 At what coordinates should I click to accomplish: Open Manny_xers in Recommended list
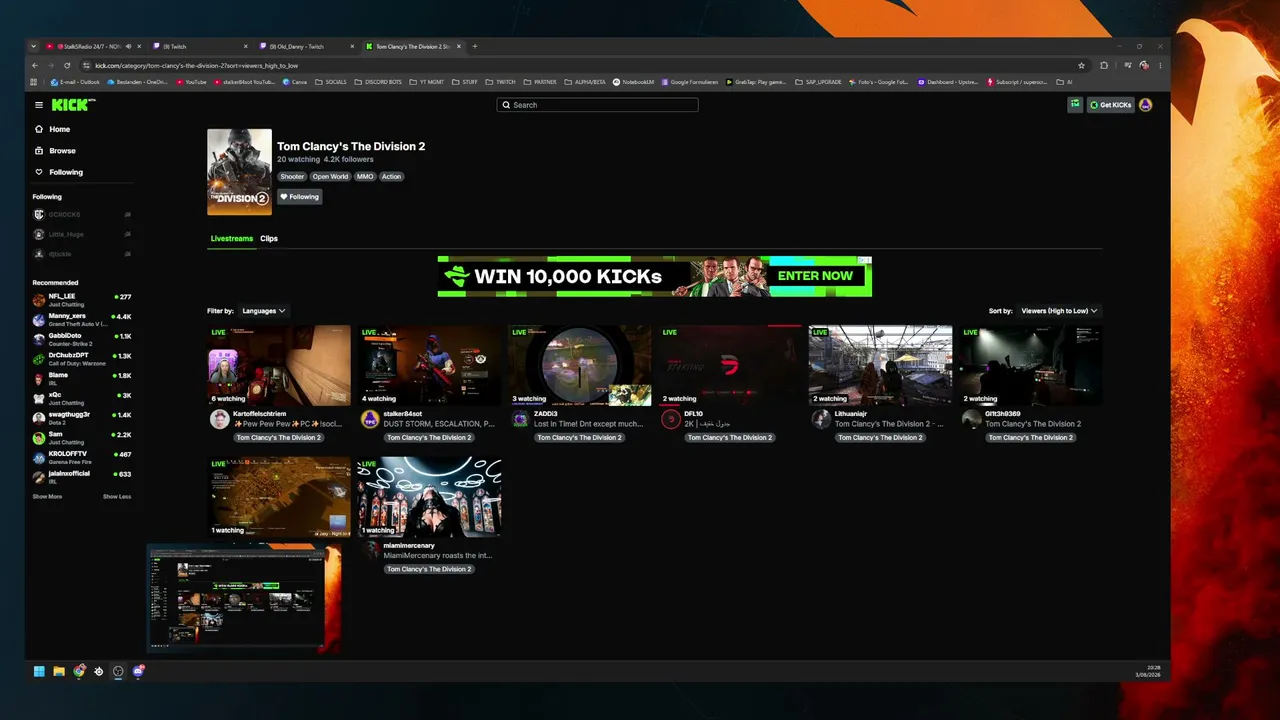coord(82,320)
